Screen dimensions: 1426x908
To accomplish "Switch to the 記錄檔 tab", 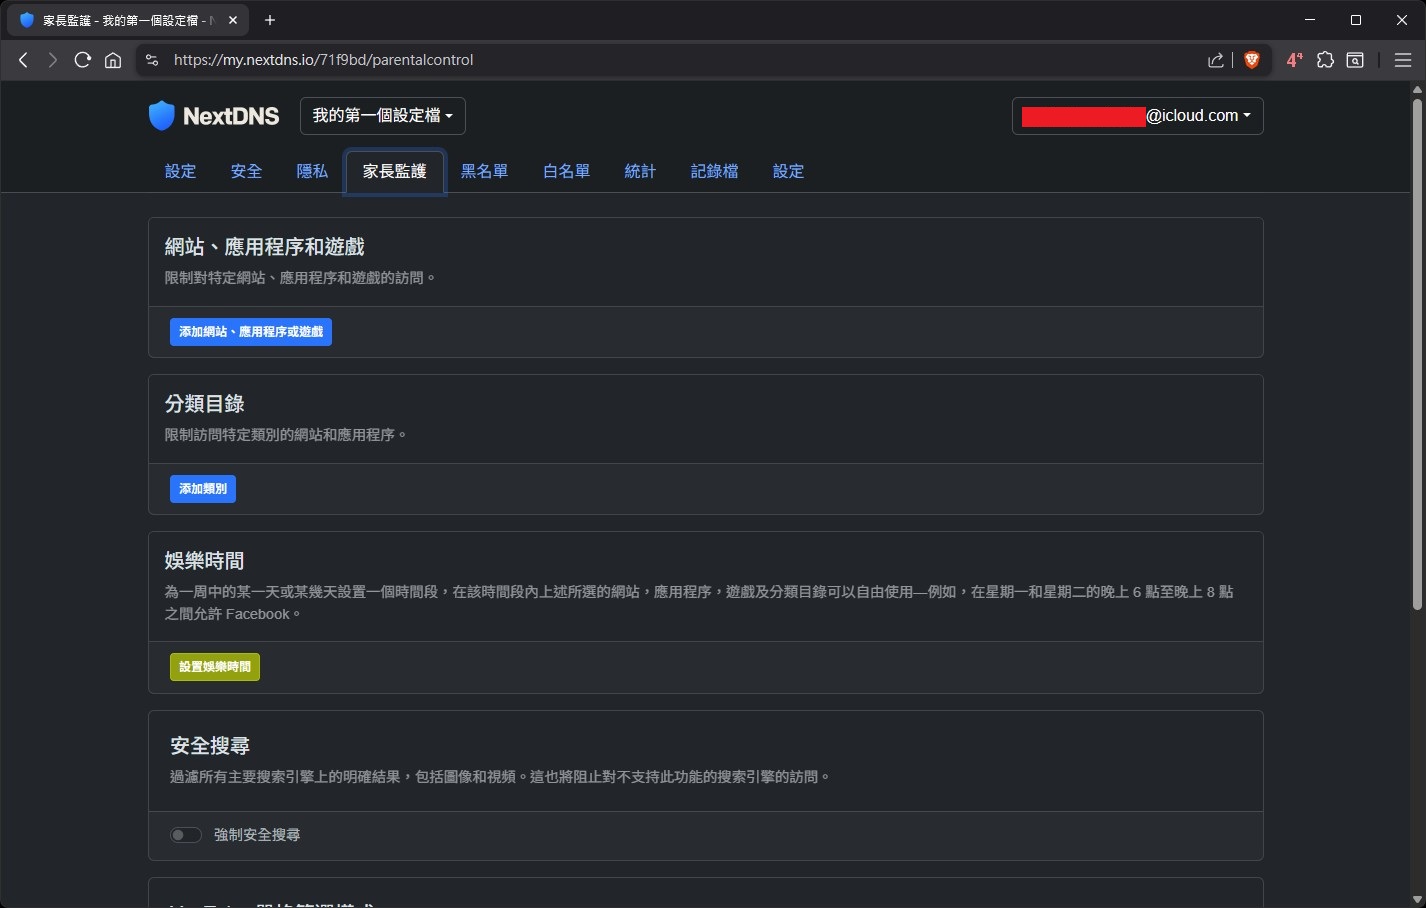I will tap(715, 171).
